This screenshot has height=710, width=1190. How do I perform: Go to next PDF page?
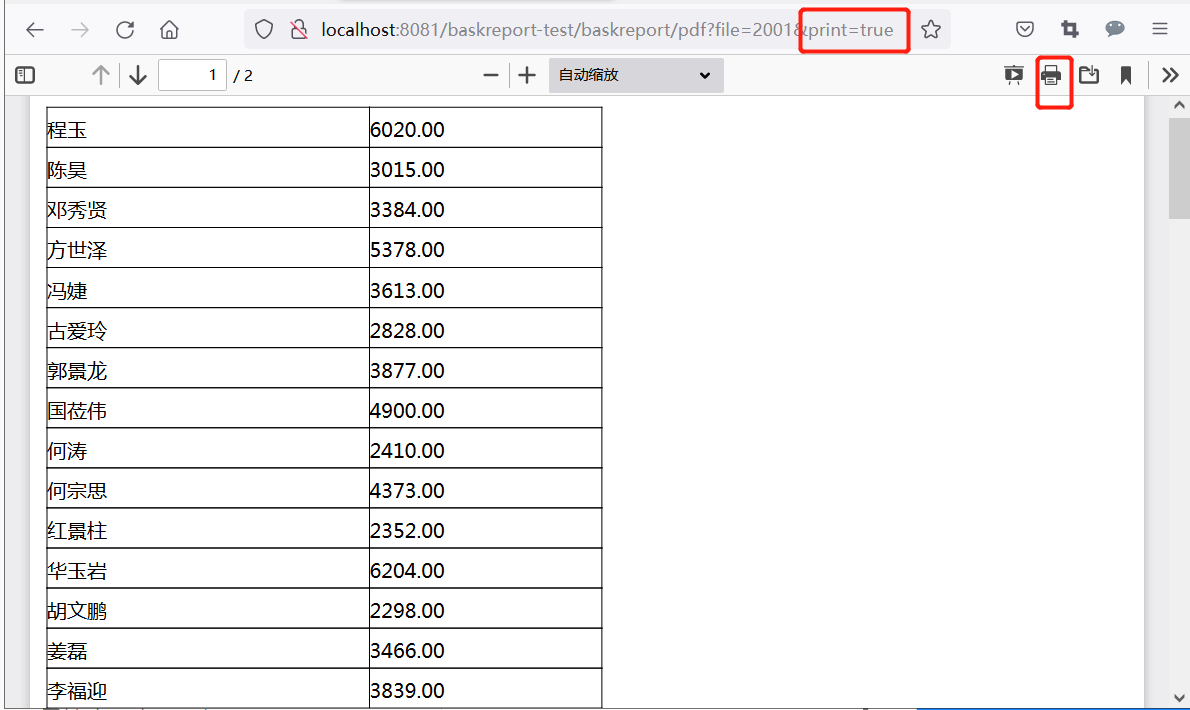(137, 75)
